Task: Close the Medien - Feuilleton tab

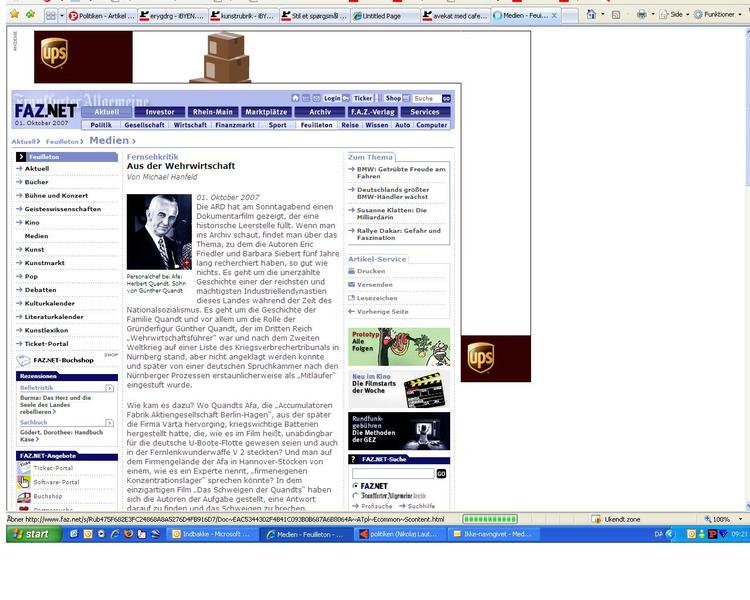Action: (x=554, y=15)
